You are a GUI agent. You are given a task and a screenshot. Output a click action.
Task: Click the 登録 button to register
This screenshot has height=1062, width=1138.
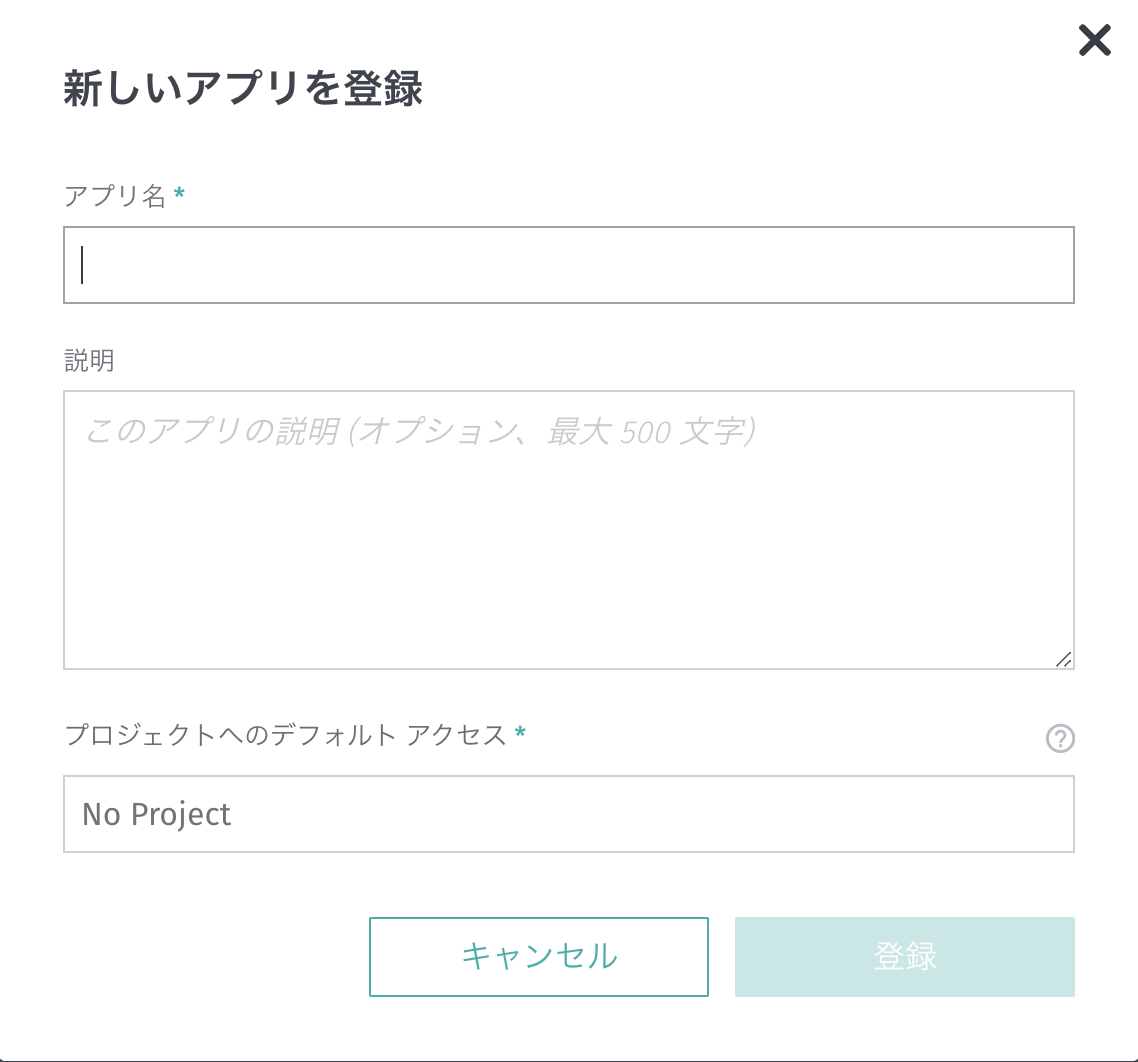pos(904,956)
